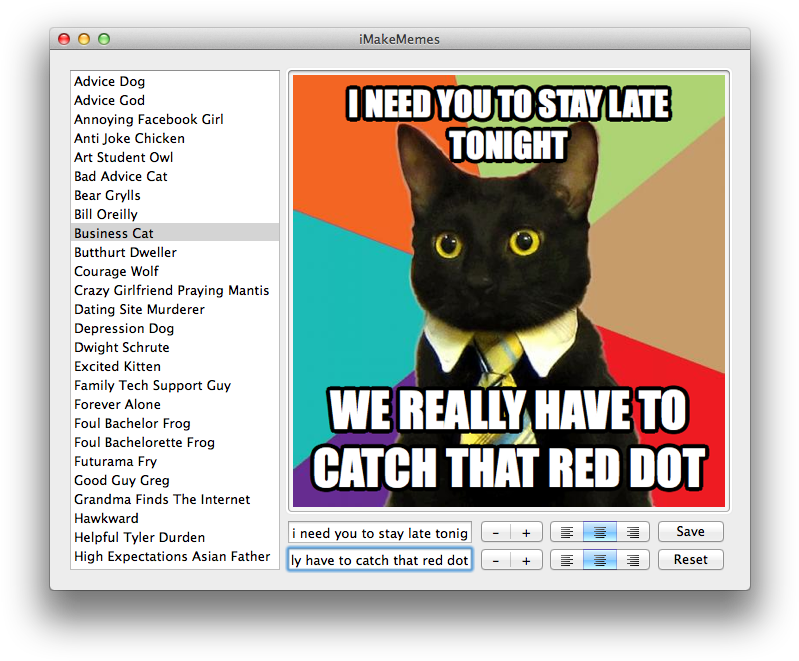Pick Crazy Girlfriend Praying Mantis
The image size is (799, 661).
point(175,290)
